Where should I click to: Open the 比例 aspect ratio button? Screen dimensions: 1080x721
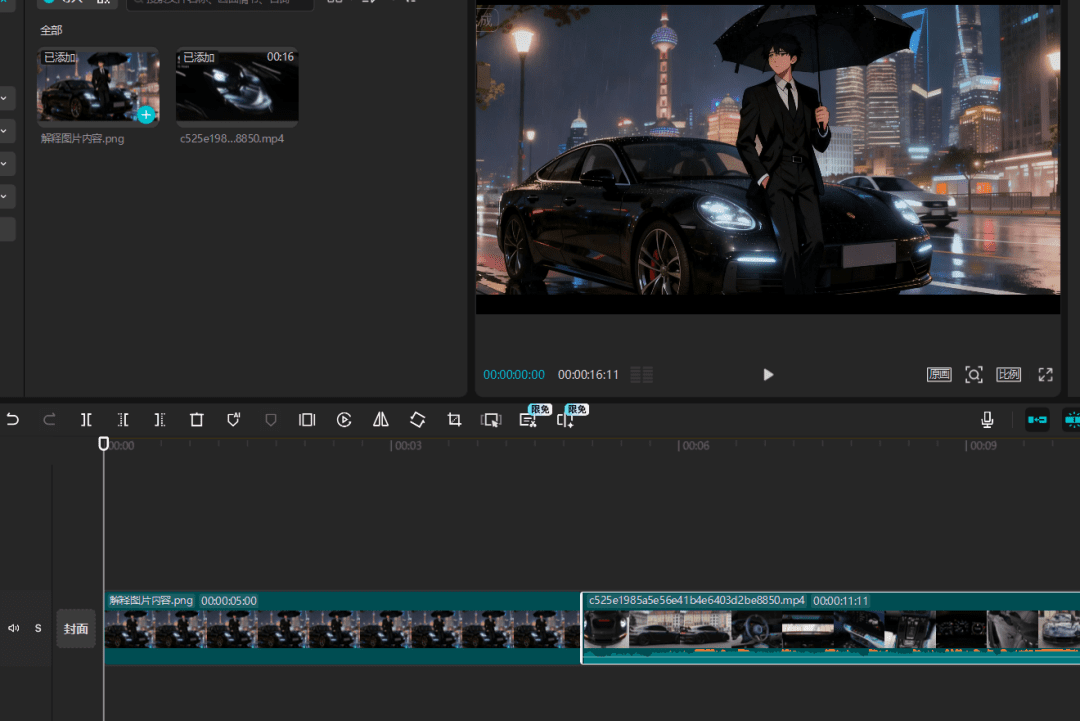1008,375
